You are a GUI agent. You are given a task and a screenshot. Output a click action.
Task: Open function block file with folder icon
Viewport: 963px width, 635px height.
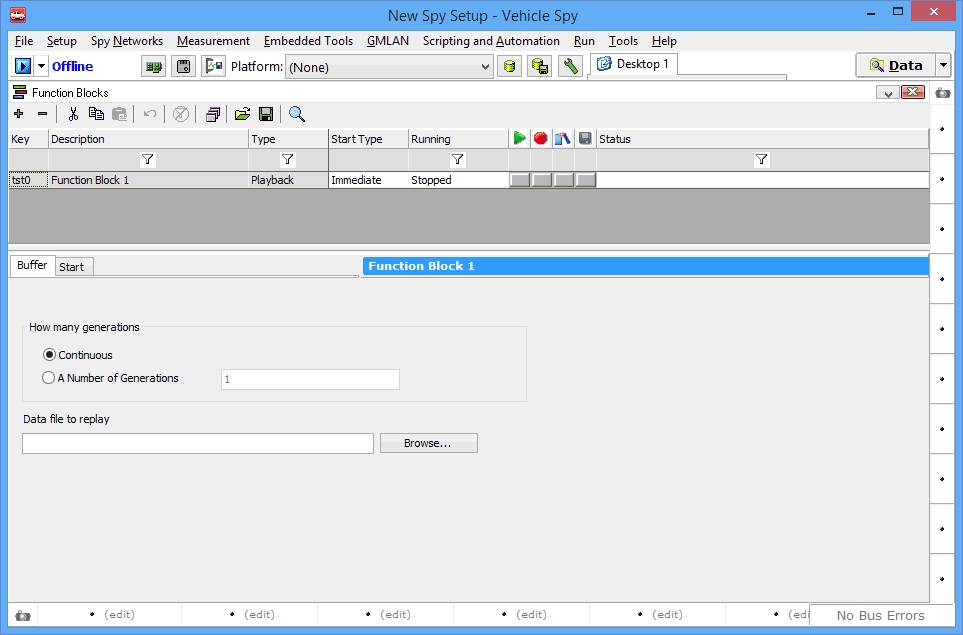click(x=242, y=114)
